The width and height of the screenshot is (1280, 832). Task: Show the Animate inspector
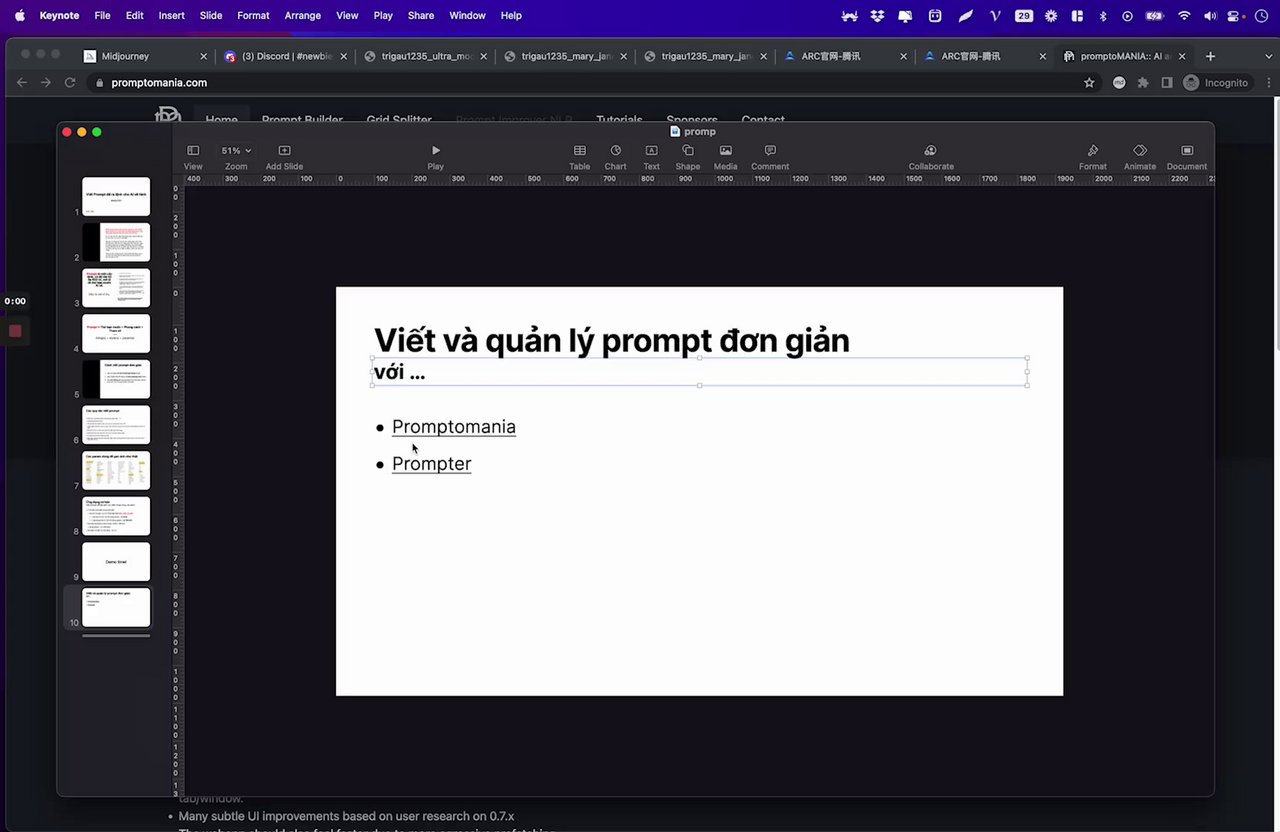coord(1140,157)
